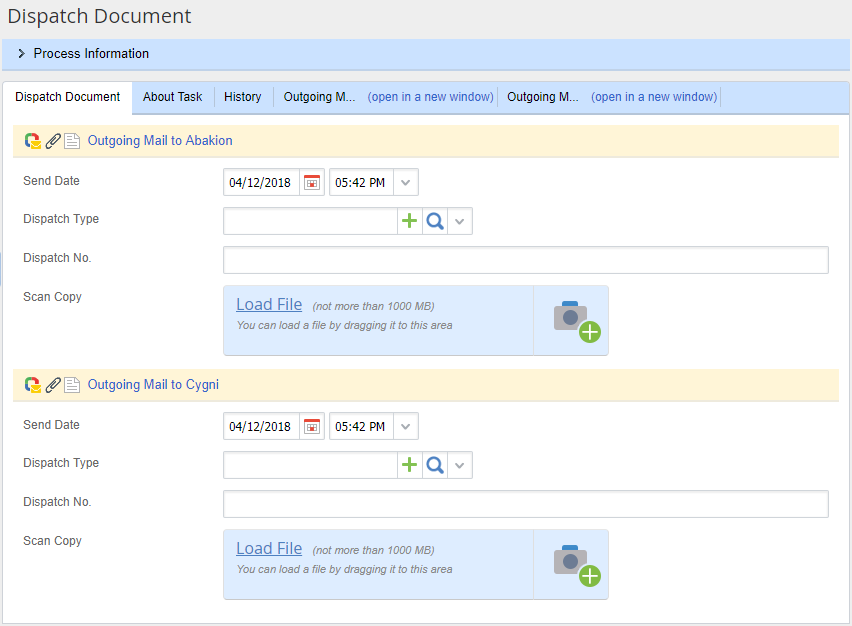The height and width of the screenshot is (626, 852).
Task: Expand the time dropdown in Abakion Send Date
Action: [x=405, y=182]
